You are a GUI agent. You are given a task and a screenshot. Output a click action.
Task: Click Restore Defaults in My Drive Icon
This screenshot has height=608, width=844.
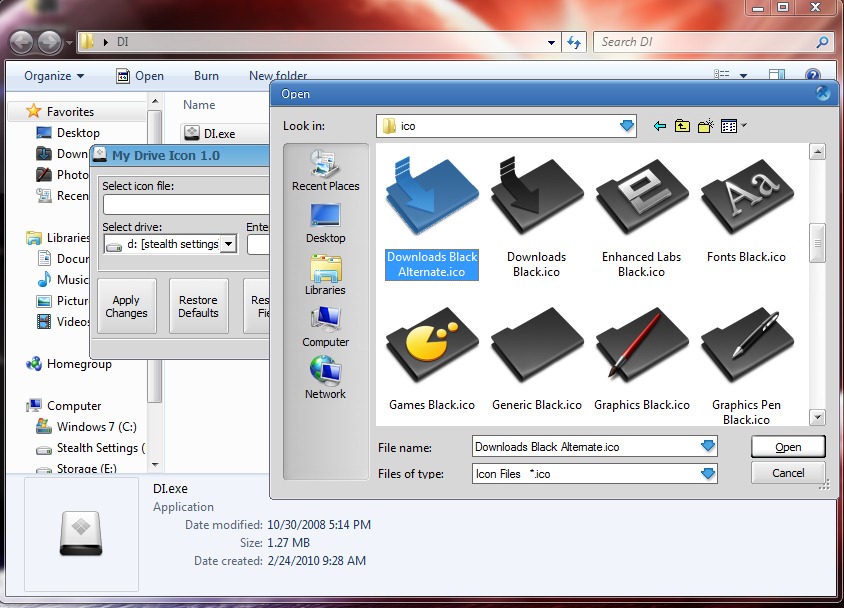[x=198, y=306]
